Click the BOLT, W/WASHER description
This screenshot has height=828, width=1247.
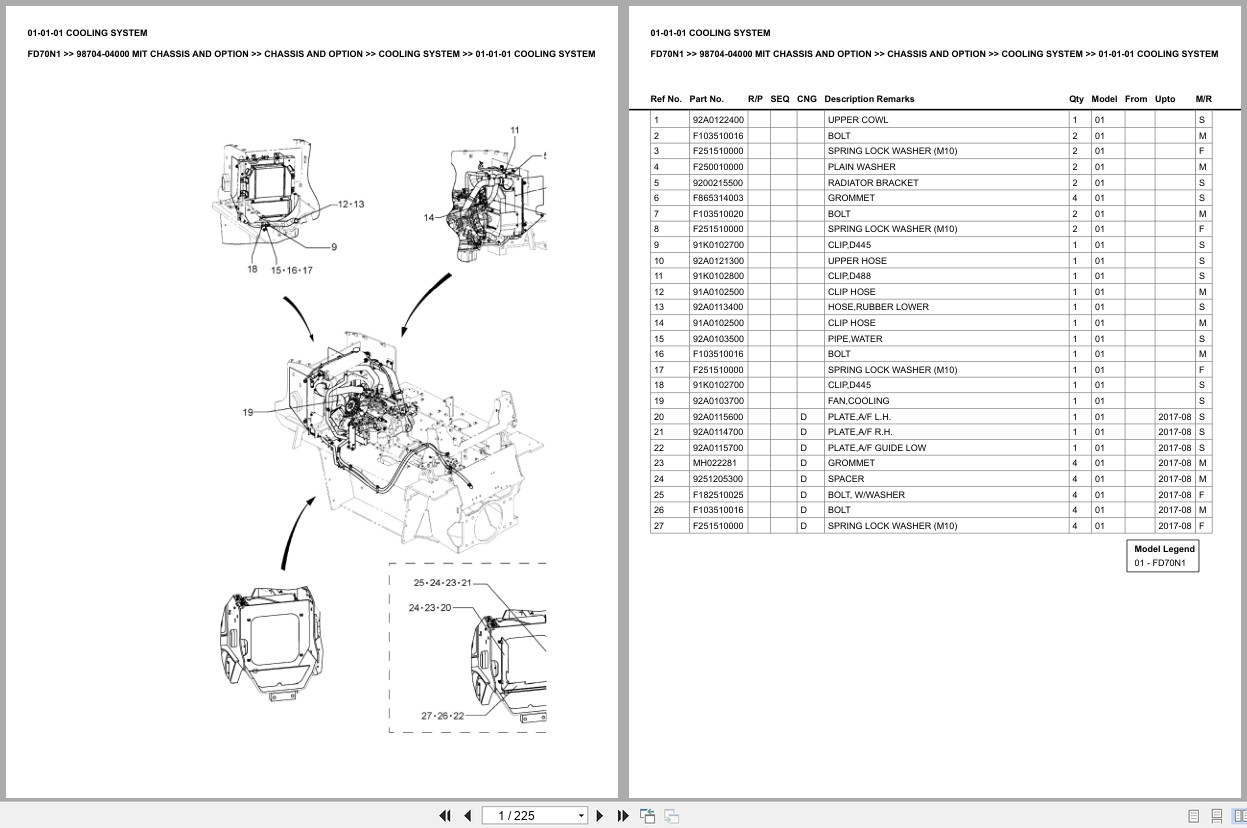pyautogui.click(x=866, y=495)
